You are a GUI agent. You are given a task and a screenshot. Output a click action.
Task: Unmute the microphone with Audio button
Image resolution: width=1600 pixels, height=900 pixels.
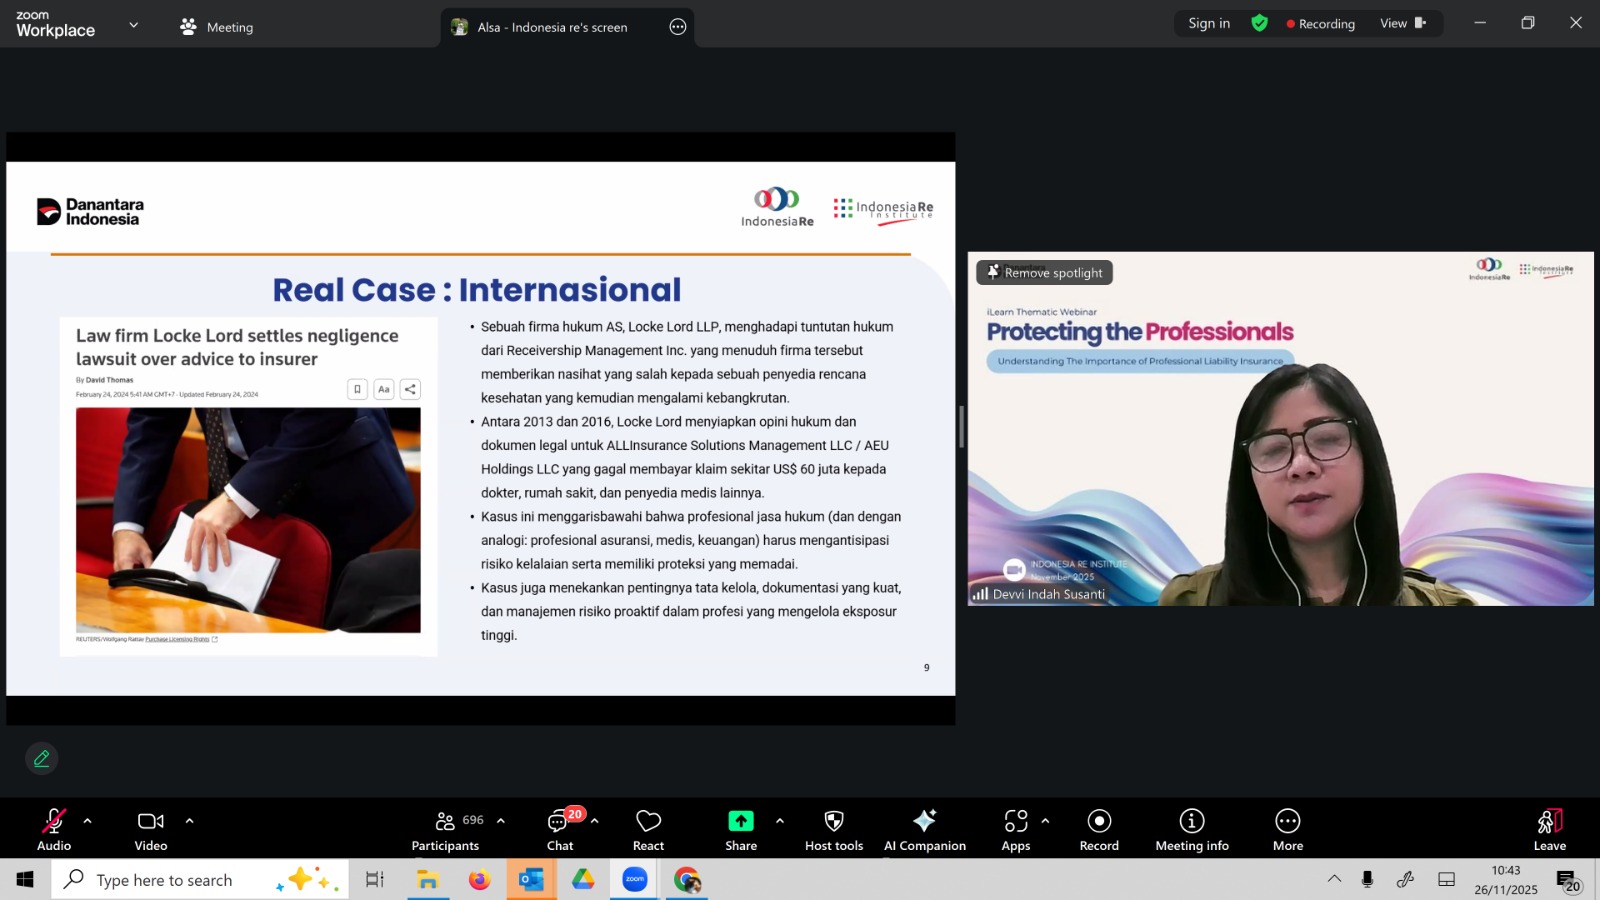tap(54, 830)
